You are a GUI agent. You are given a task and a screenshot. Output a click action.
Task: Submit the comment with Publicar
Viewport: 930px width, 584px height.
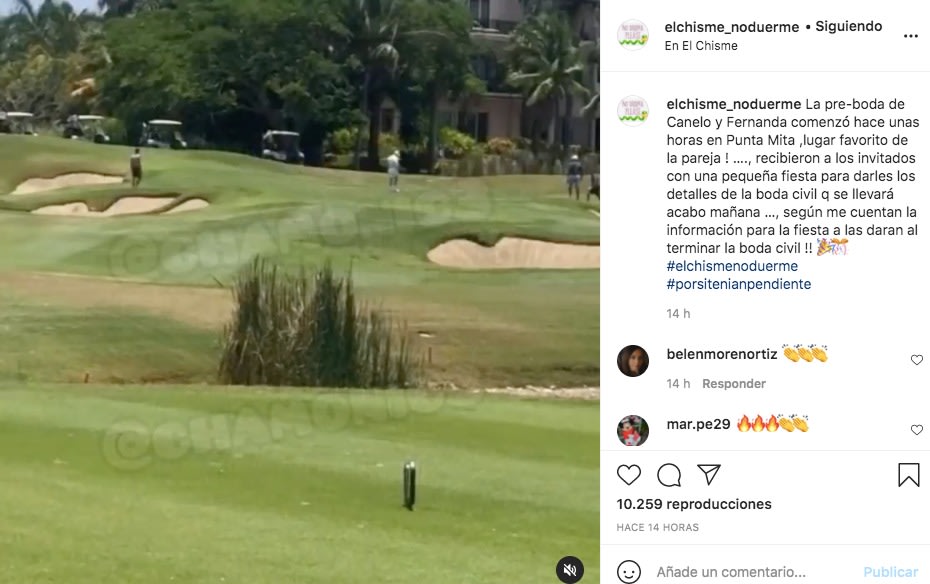click(x=890, y=572)
